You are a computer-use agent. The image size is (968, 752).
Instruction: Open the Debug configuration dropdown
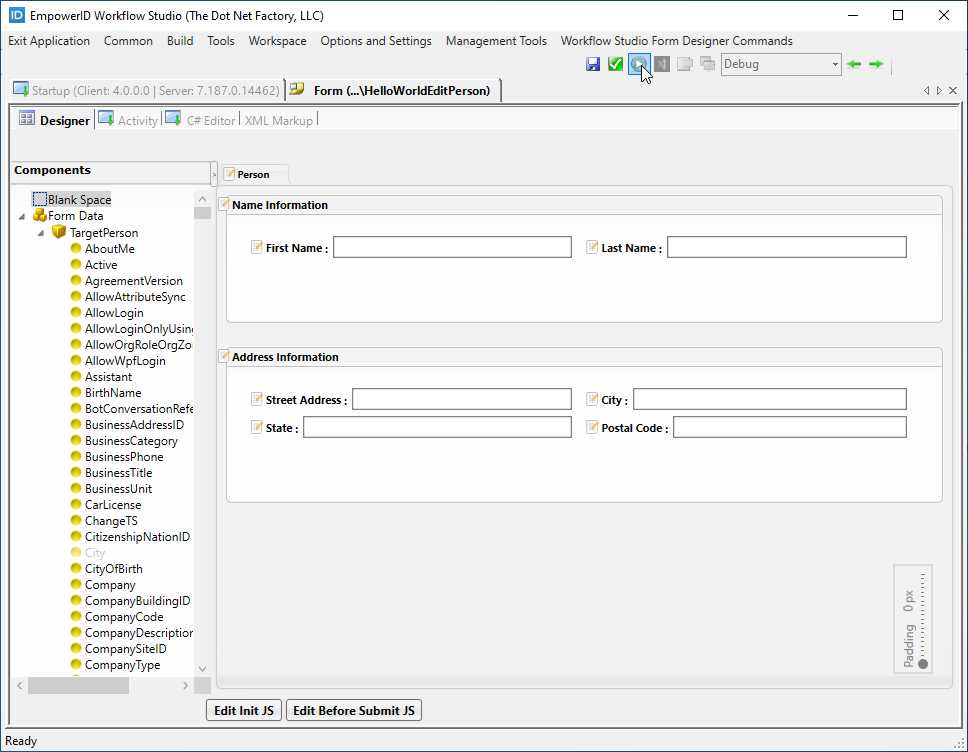(835, 63)
